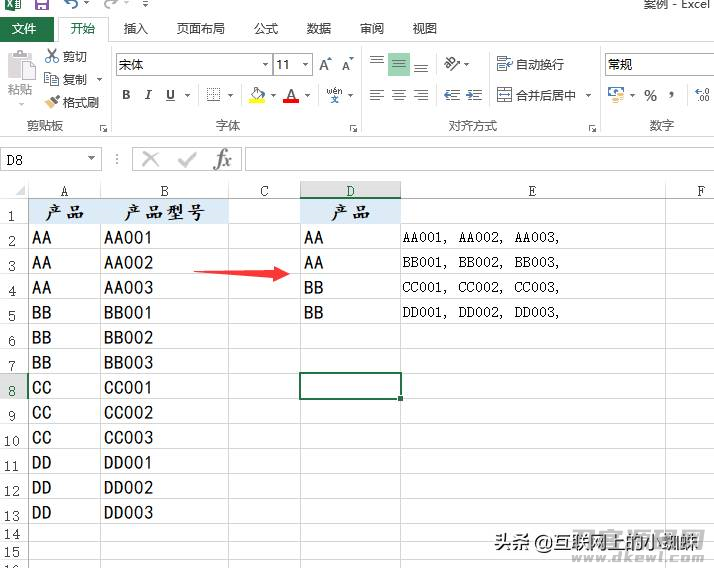Viewport: 714px width, 568px height.
Task: Select the cell containing DD003
Action: [164, 512]
